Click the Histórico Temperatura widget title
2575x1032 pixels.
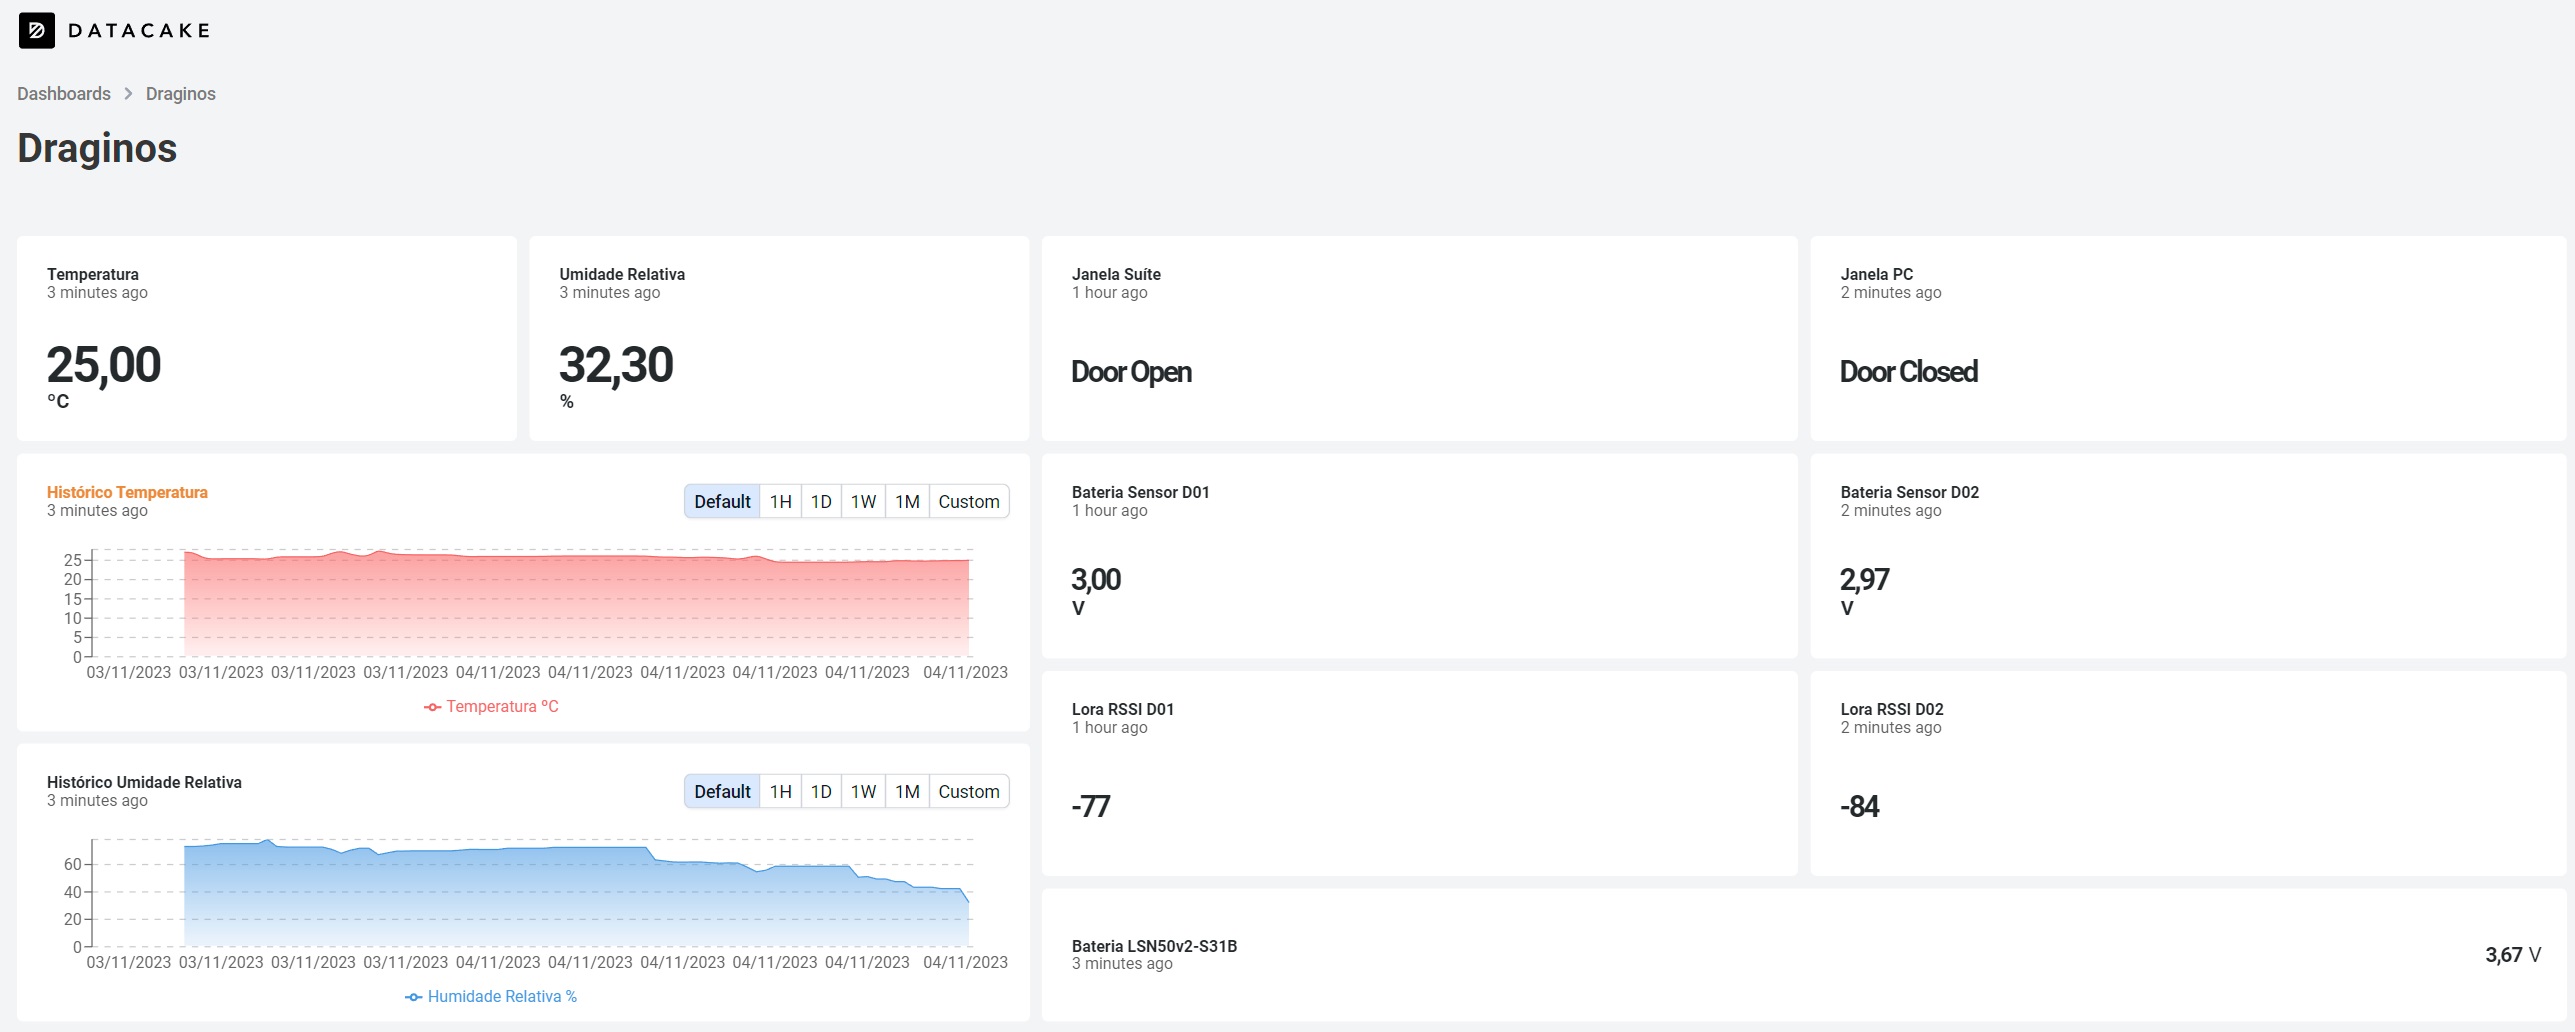[127, 492]
